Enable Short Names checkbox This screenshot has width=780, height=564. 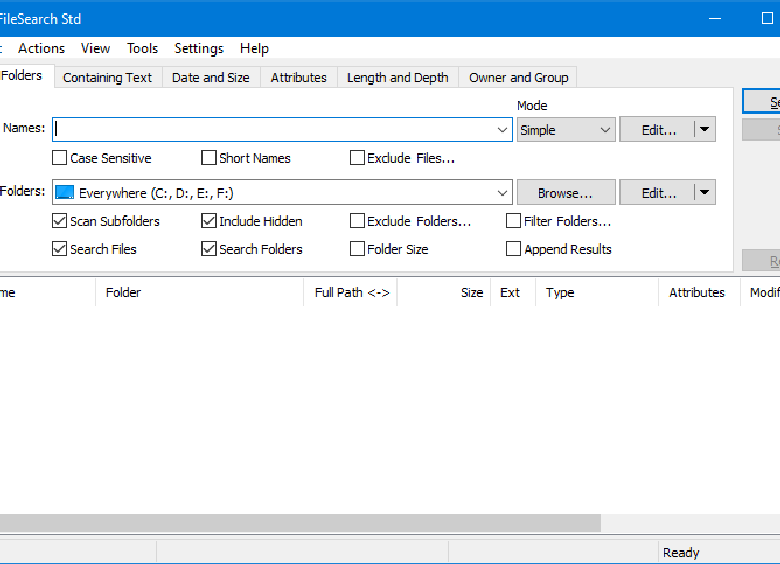[x=208, y=158]
